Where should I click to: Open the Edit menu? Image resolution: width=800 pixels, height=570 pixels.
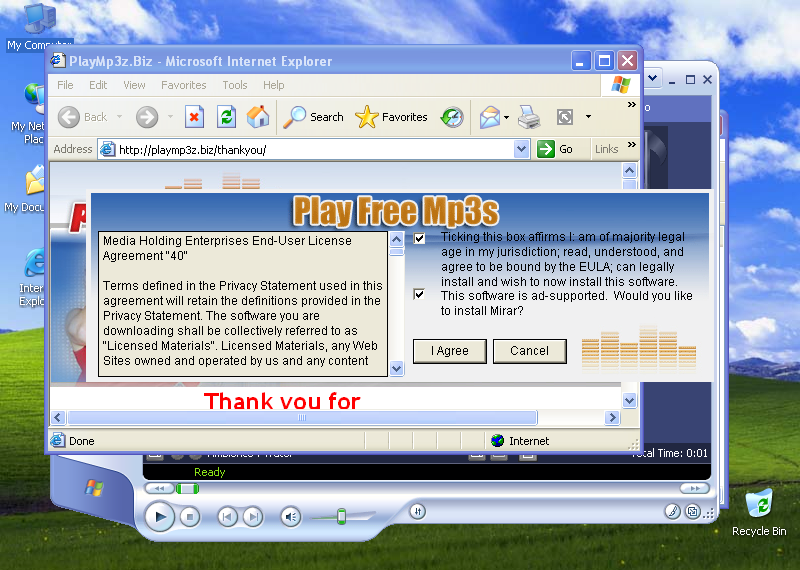98,85
